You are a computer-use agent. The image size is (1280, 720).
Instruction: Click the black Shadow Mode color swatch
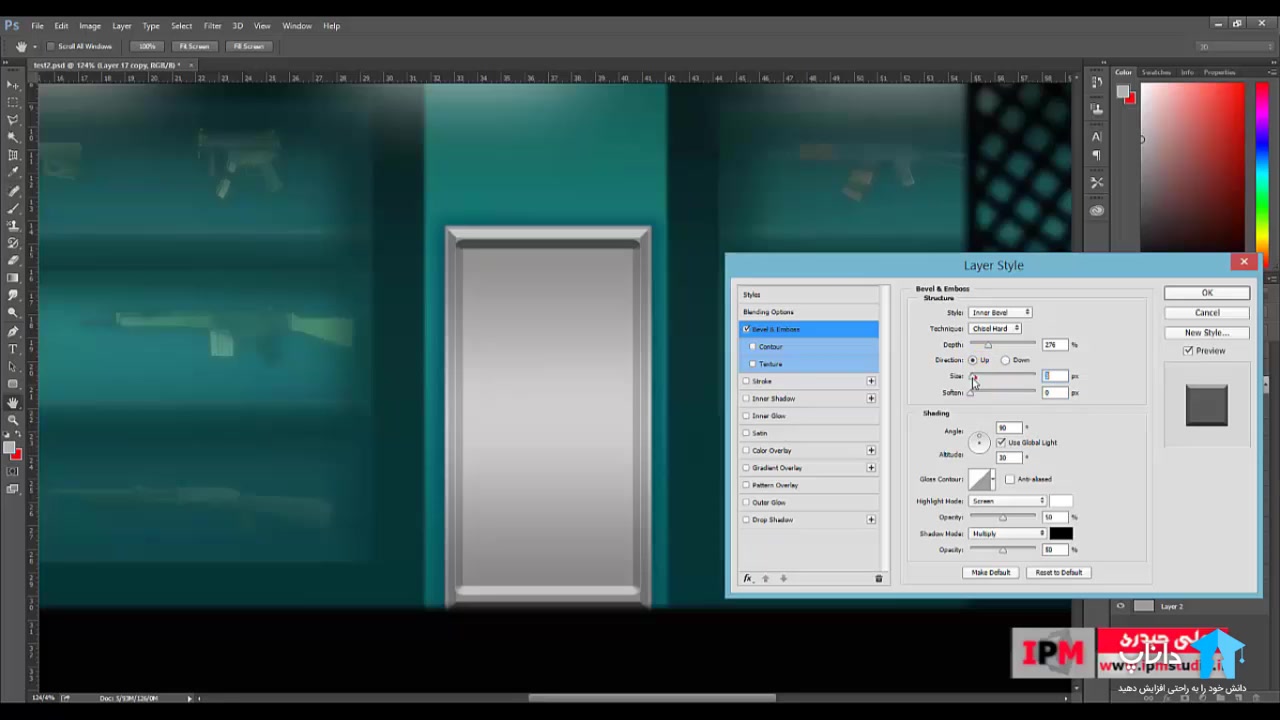1060,534
